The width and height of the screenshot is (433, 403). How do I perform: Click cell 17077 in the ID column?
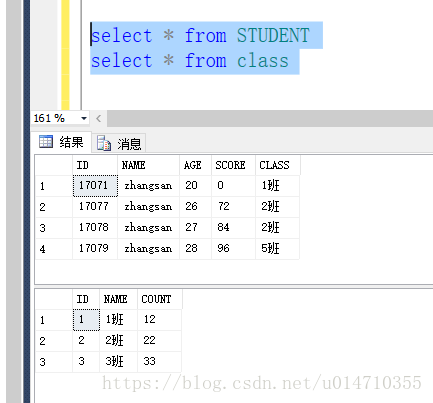[x=95, y=207]
